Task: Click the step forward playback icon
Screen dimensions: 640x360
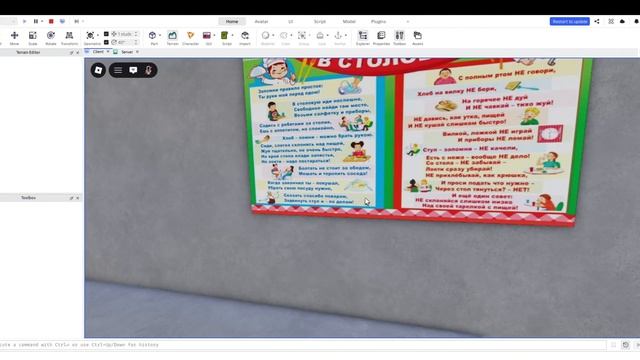Action: coord(76,21)
